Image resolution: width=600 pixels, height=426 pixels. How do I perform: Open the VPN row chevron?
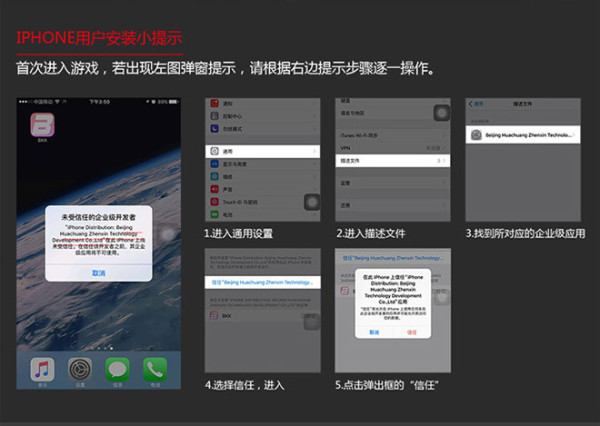(x=444, y=148)
